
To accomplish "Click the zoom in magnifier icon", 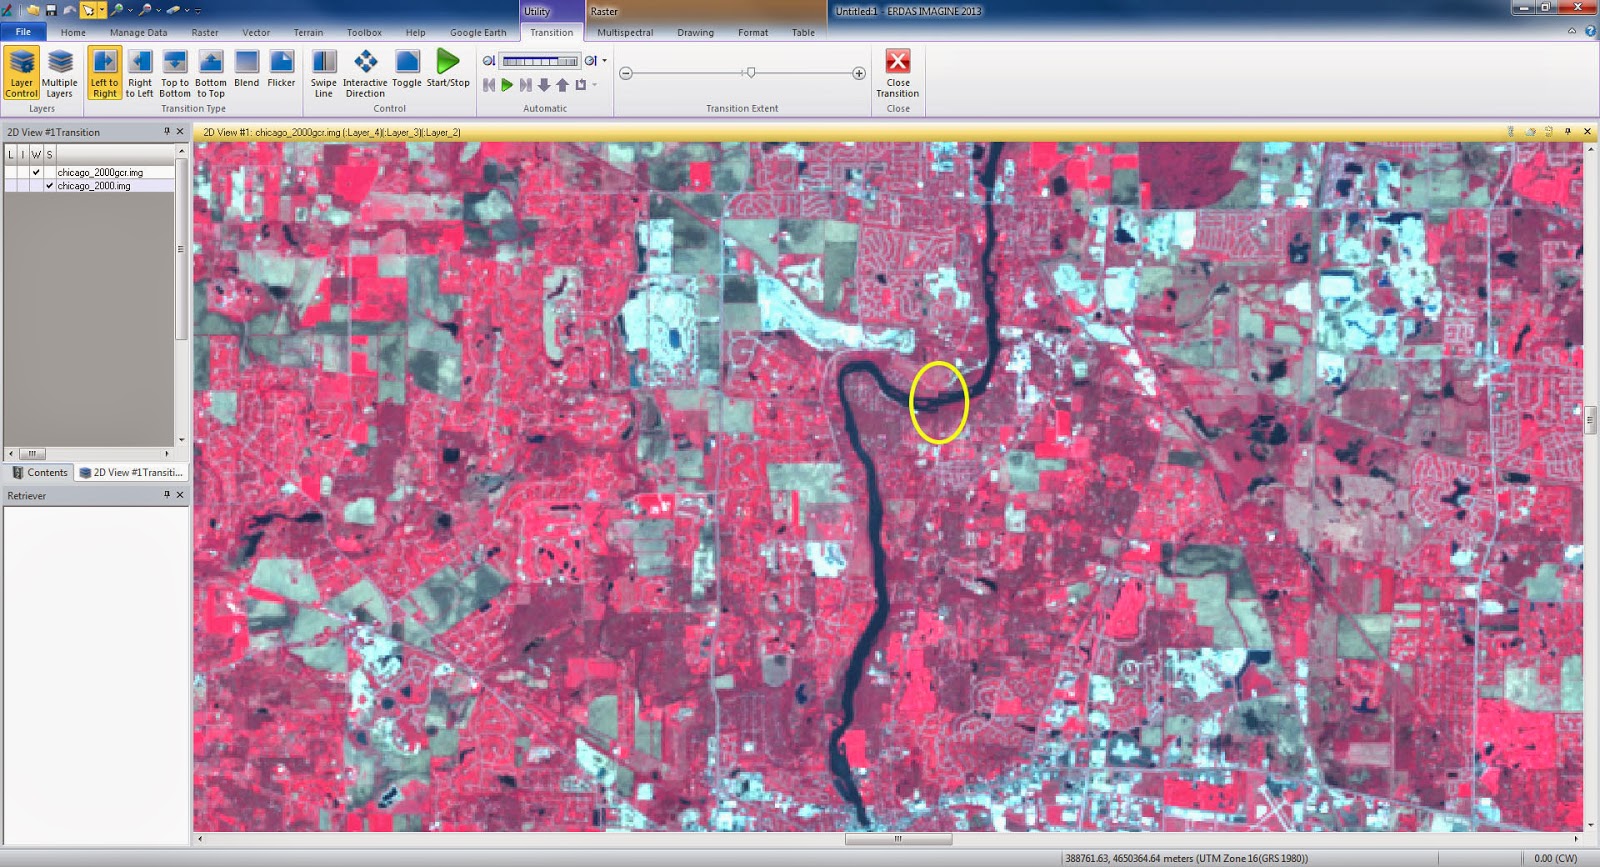I will pyautogui.click(x=117, y=10).
